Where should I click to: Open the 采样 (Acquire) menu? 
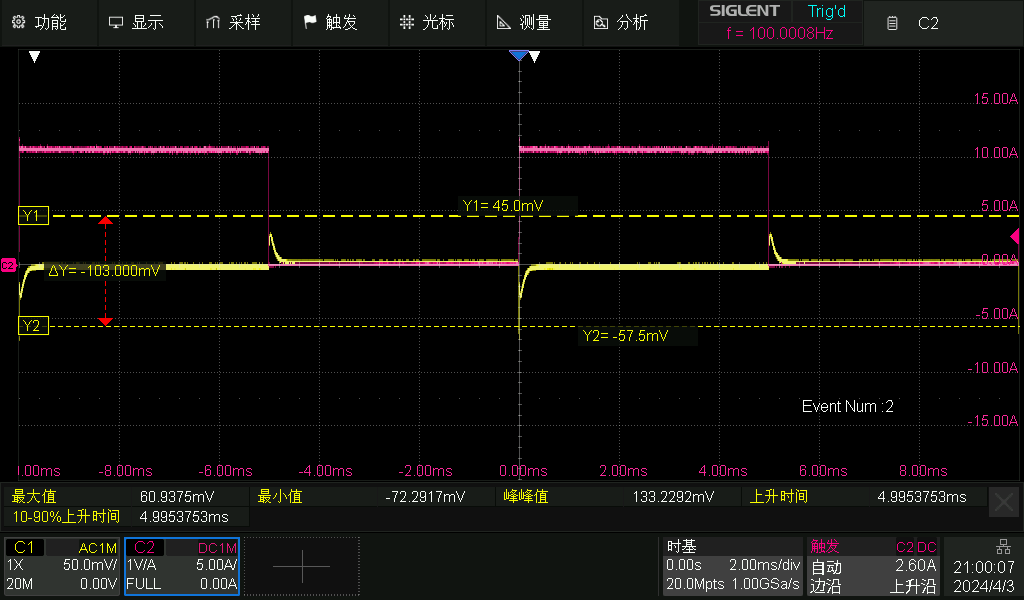pyautogui.click(x=244, y=23)
